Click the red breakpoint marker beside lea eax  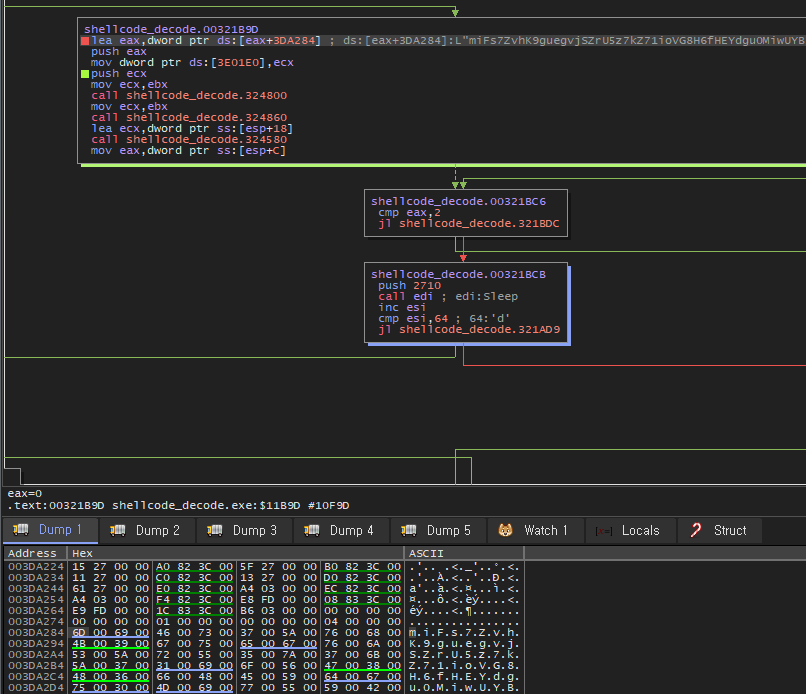[85, 41]
